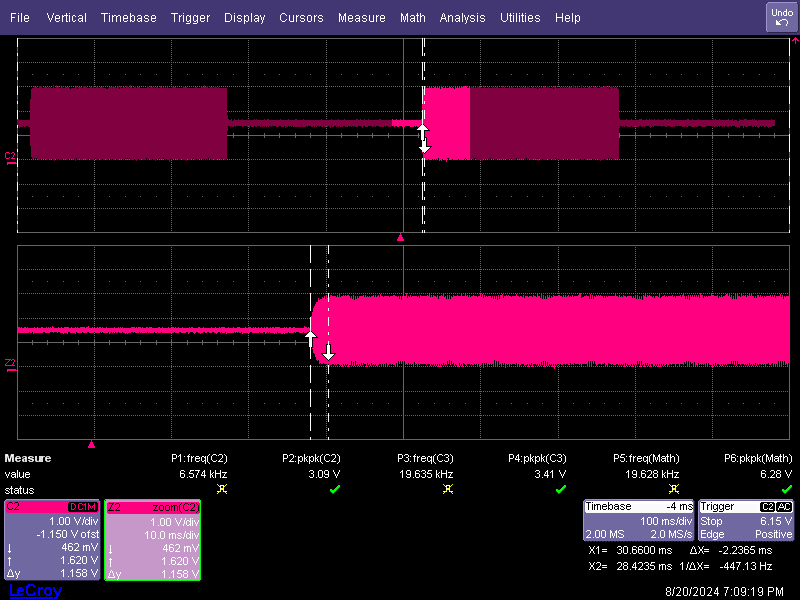Viewport: 800px width, 600px height.
Task: Click the P1 freq(C2) warning status icon
Action: [x=221, y=489]
